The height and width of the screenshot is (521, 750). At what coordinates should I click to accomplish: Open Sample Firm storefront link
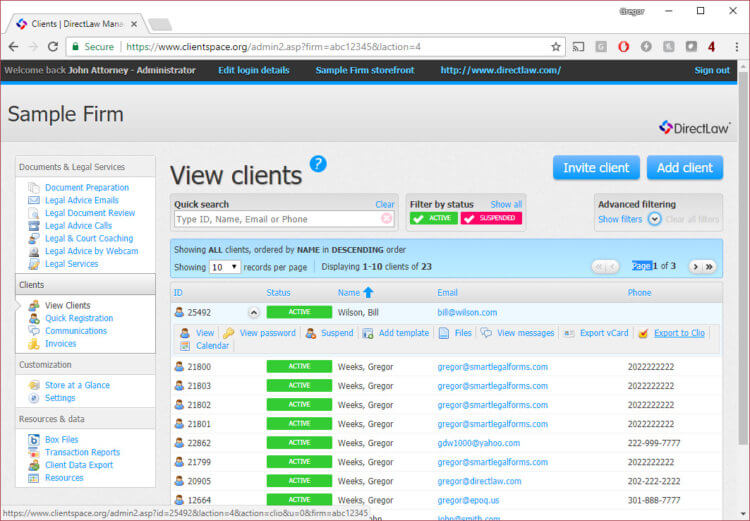[364, 70]
